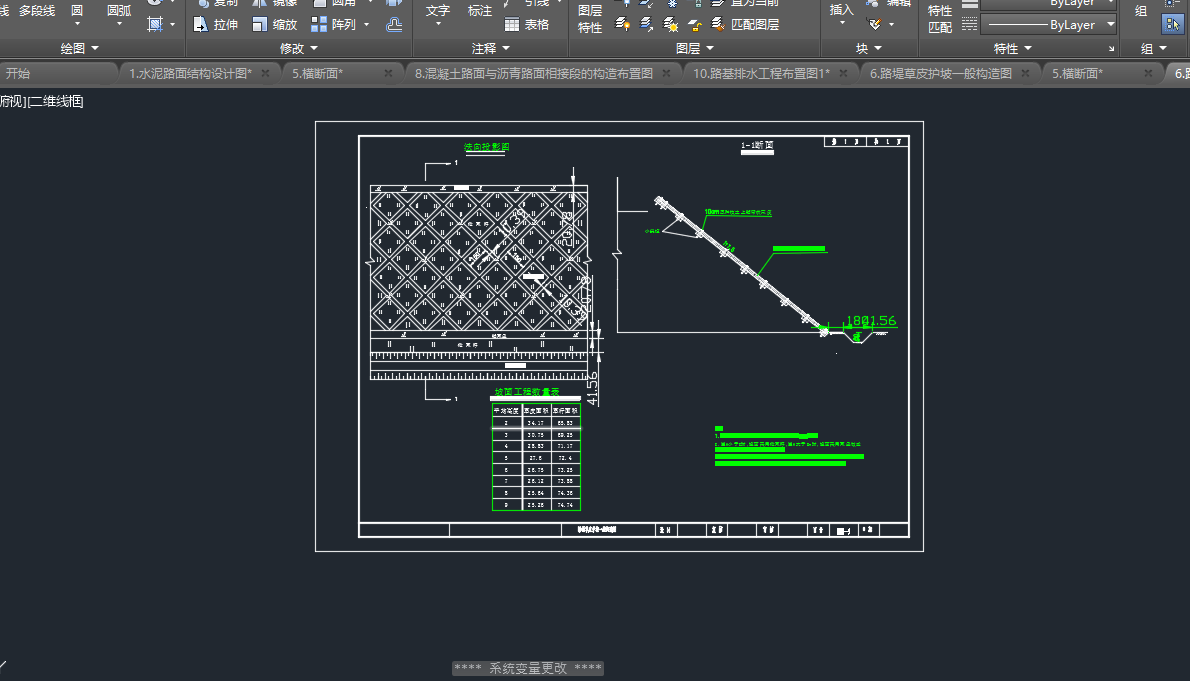
Task: Switch to the 1.水泥路面结构设计图 tab
Action: coord(190,73)
